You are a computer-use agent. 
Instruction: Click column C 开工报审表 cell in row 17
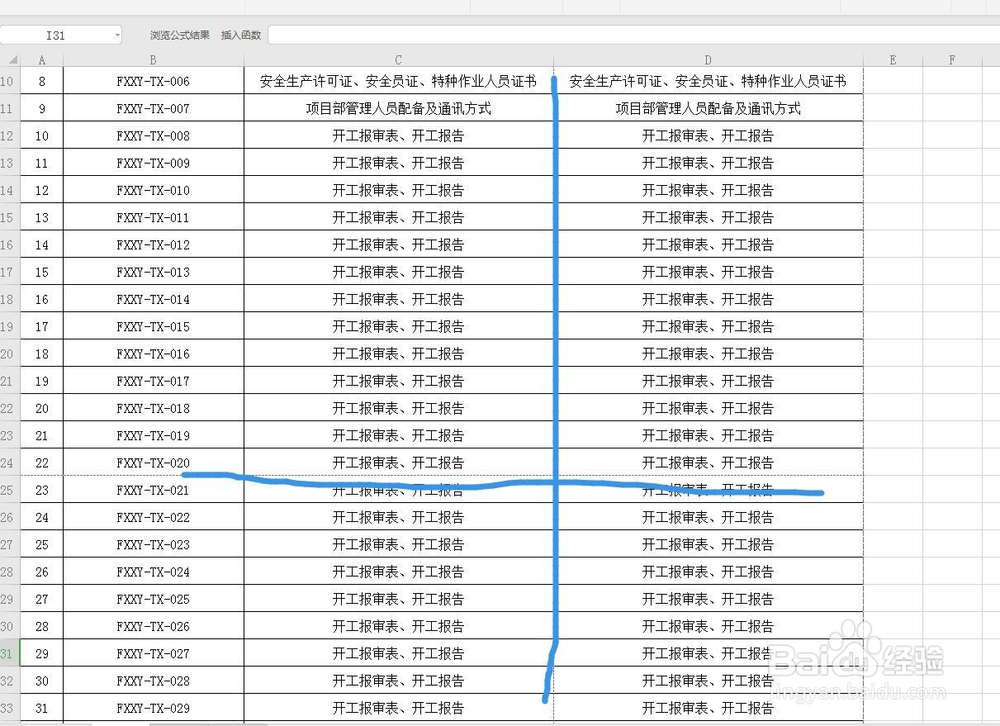(399, 272)
